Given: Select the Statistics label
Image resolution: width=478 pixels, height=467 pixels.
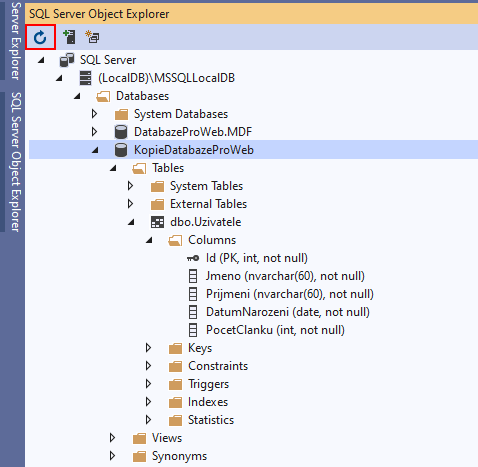Looking at the screenshot, I should 211,420.
